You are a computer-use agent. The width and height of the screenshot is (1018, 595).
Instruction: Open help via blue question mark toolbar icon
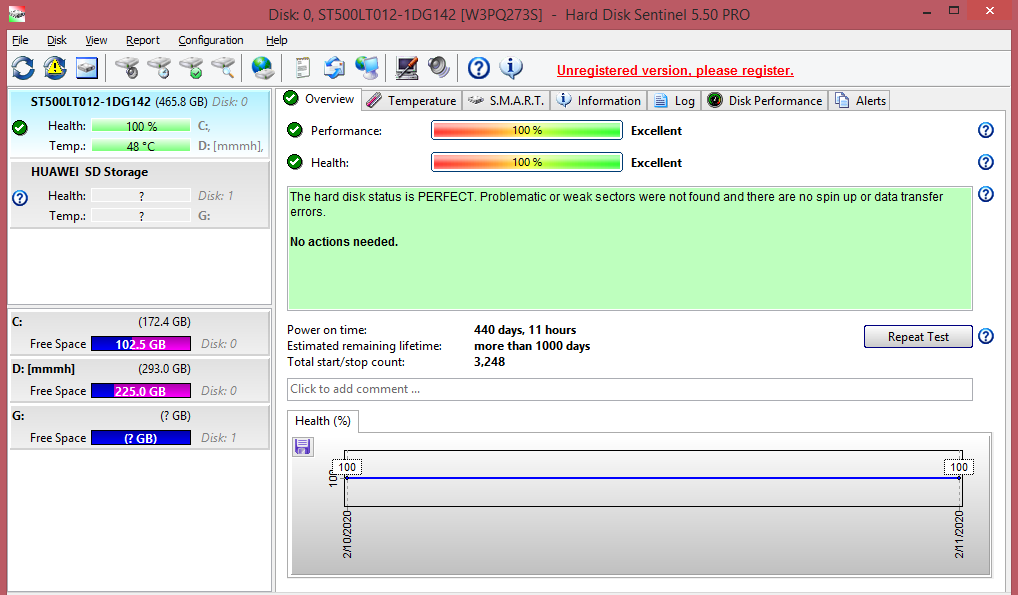479,68
